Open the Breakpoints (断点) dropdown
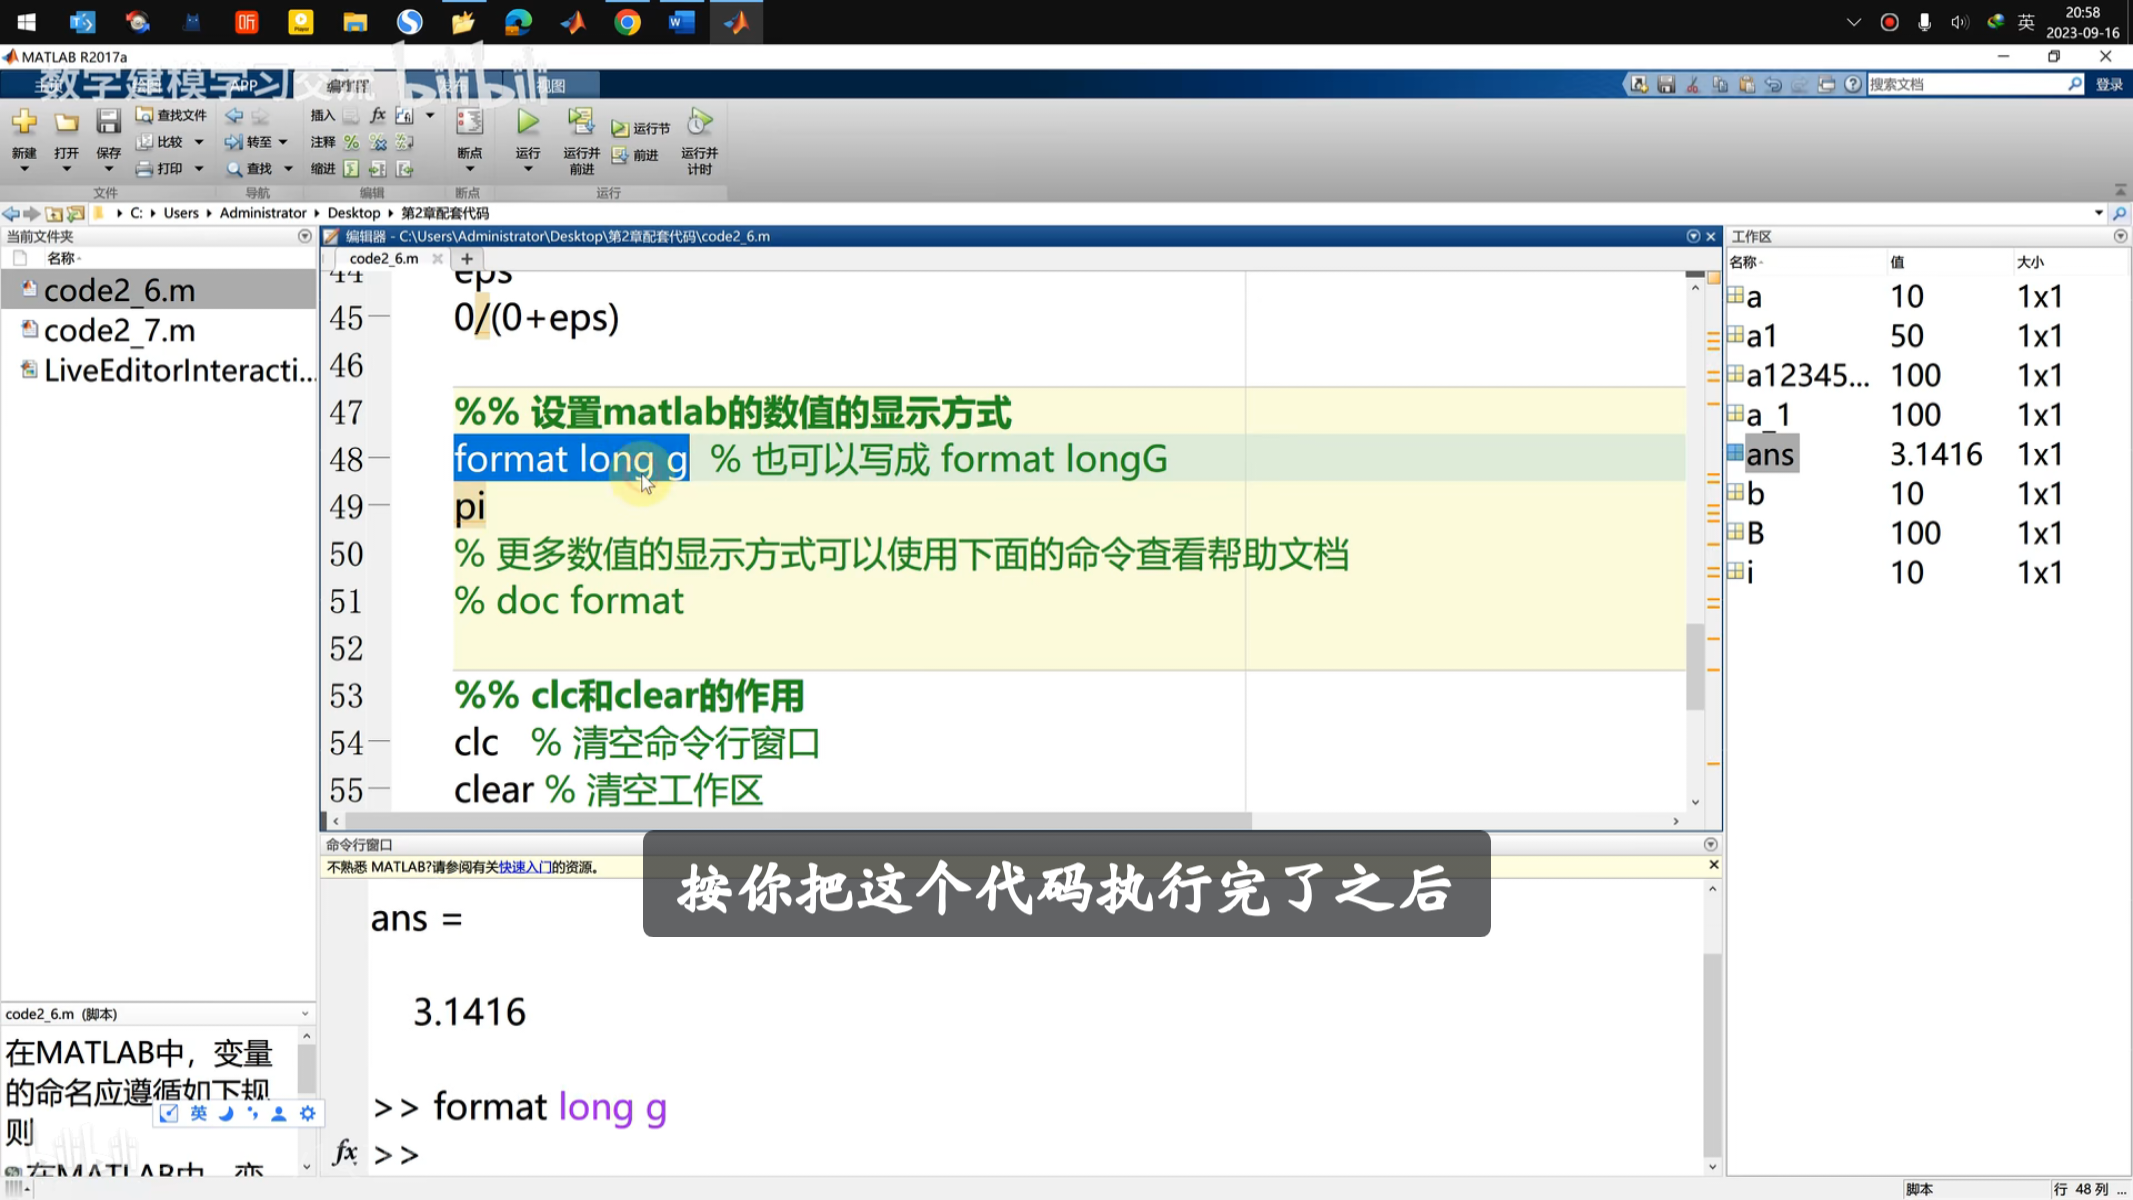The height and width of the screenshot is (1200, 2133). pyautogui.click(x=469, y=168)
